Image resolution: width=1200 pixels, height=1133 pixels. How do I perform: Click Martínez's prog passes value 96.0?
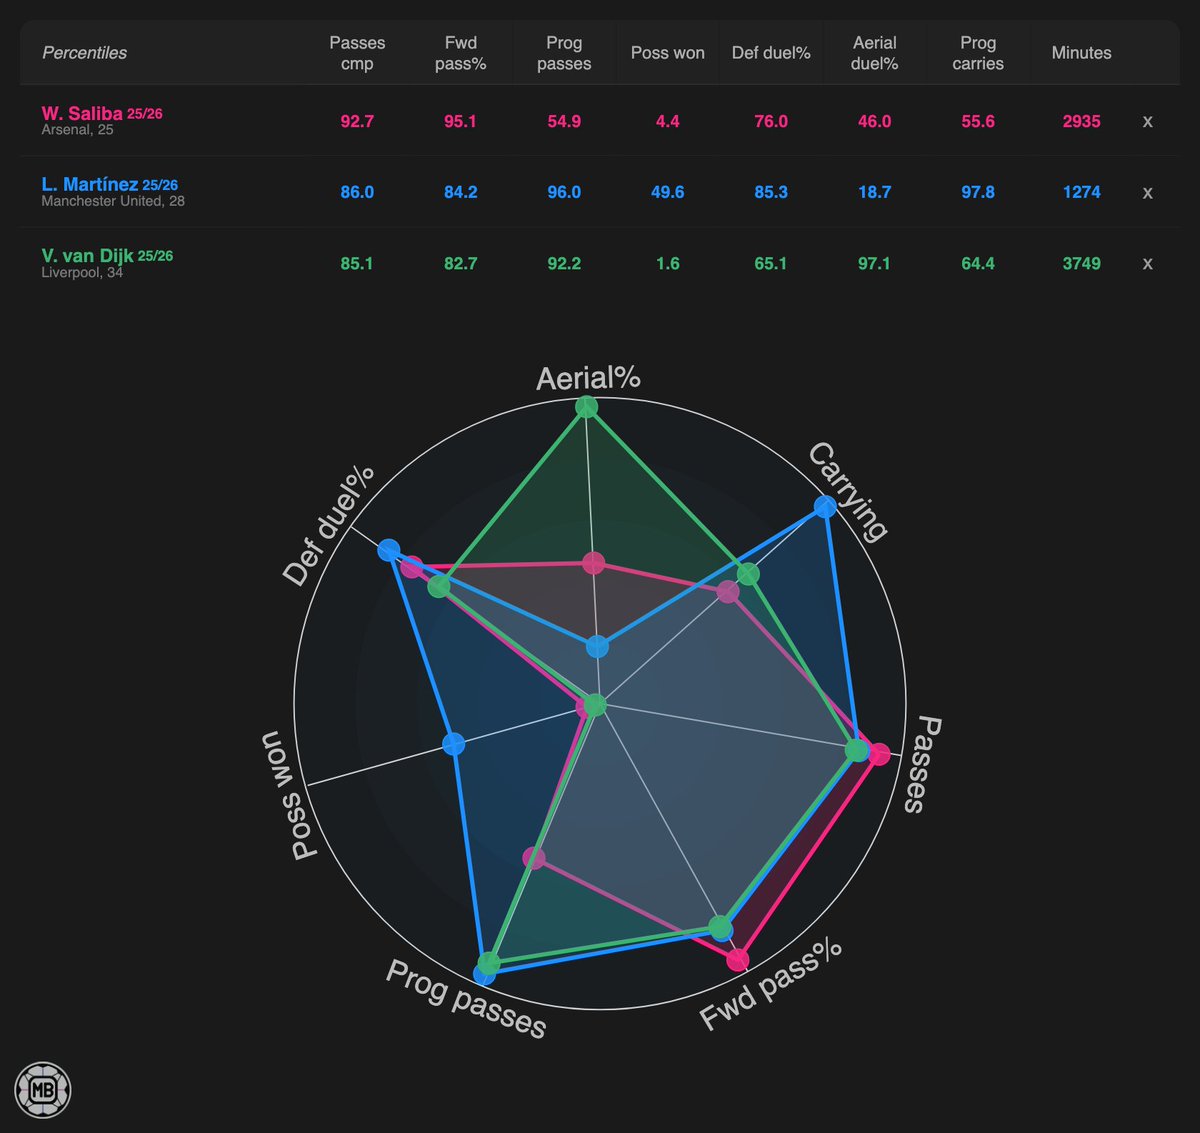pos(564,192)
